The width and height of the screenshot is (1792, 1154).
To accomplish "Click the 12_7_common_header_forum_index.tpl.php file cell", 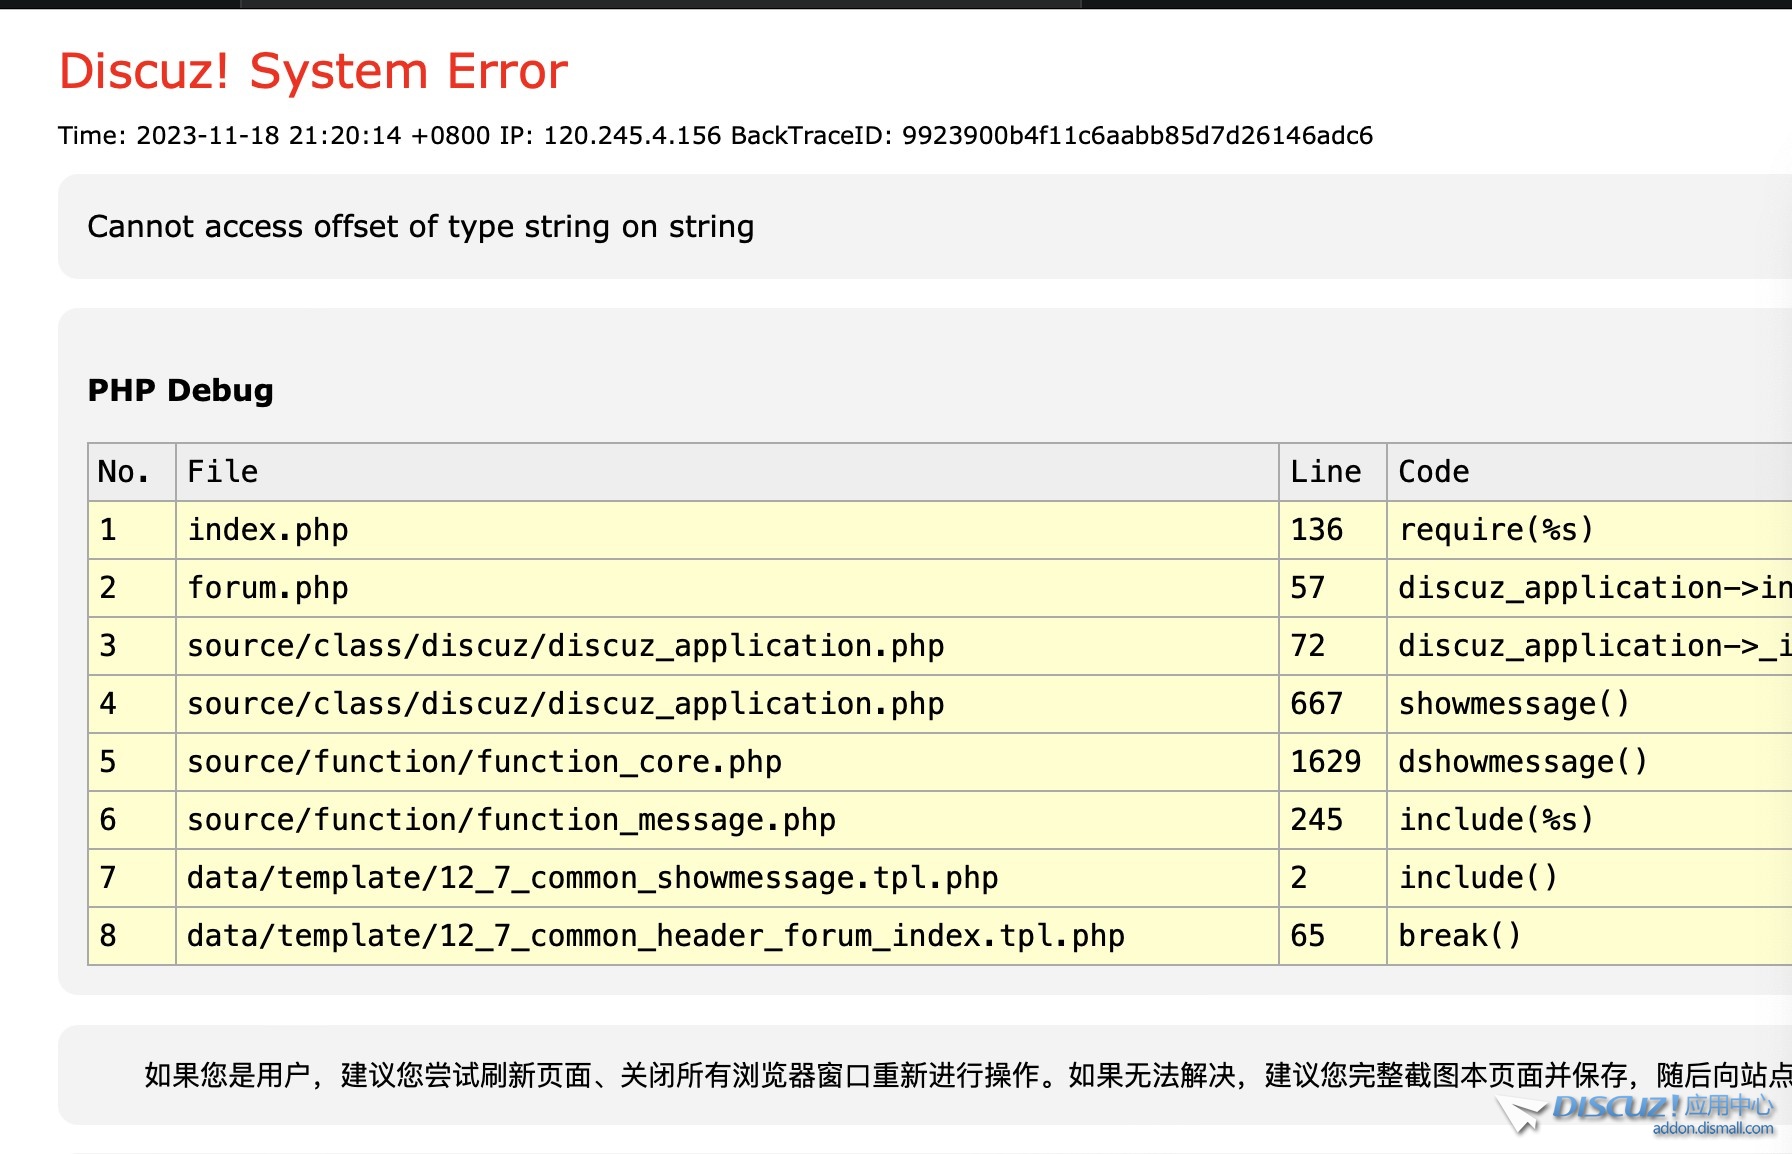I will (x=727, y=936).
